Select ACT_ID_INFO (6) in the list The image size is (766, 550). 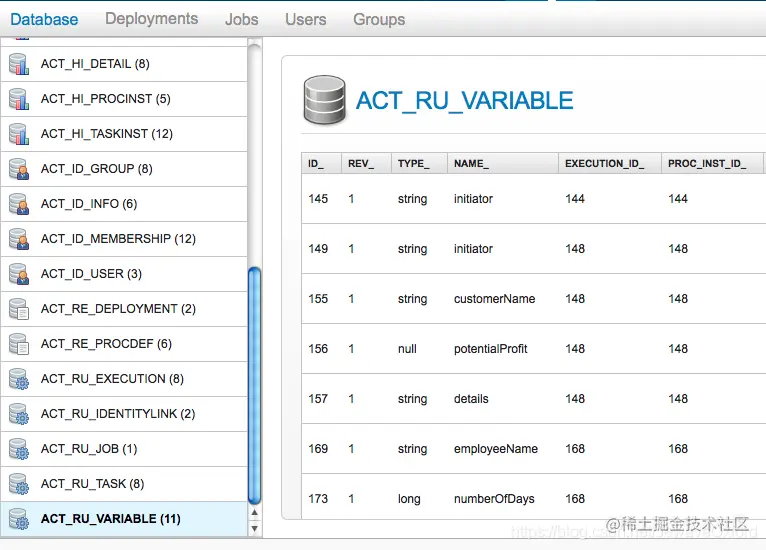124,204
